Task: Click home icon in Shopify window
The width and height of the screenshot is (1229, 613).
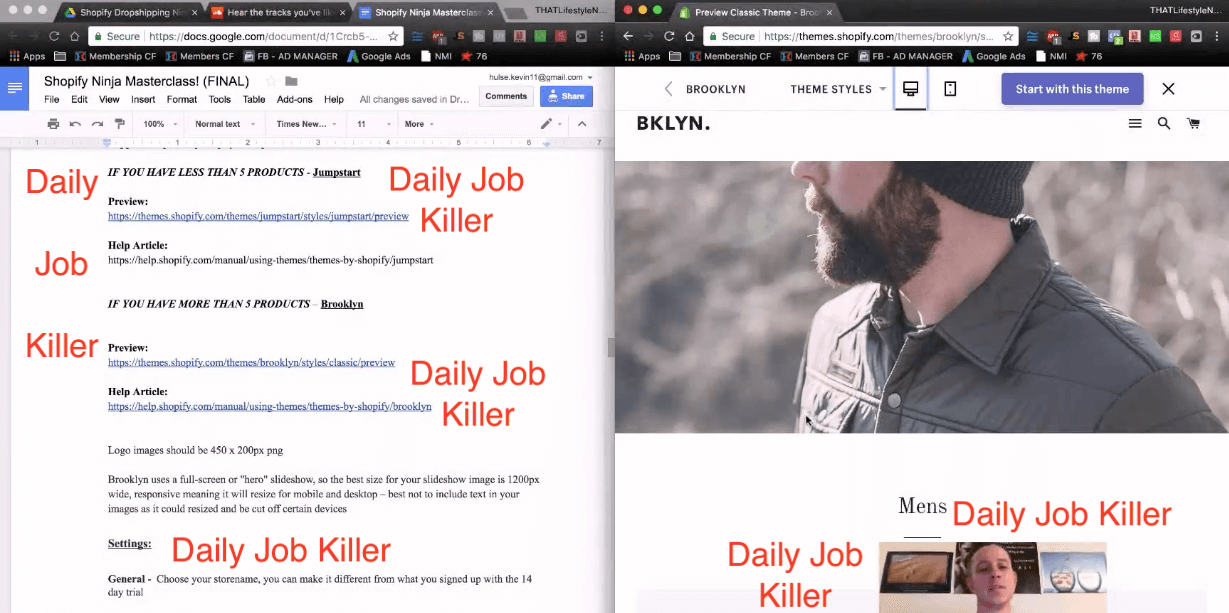Action: 689,36
